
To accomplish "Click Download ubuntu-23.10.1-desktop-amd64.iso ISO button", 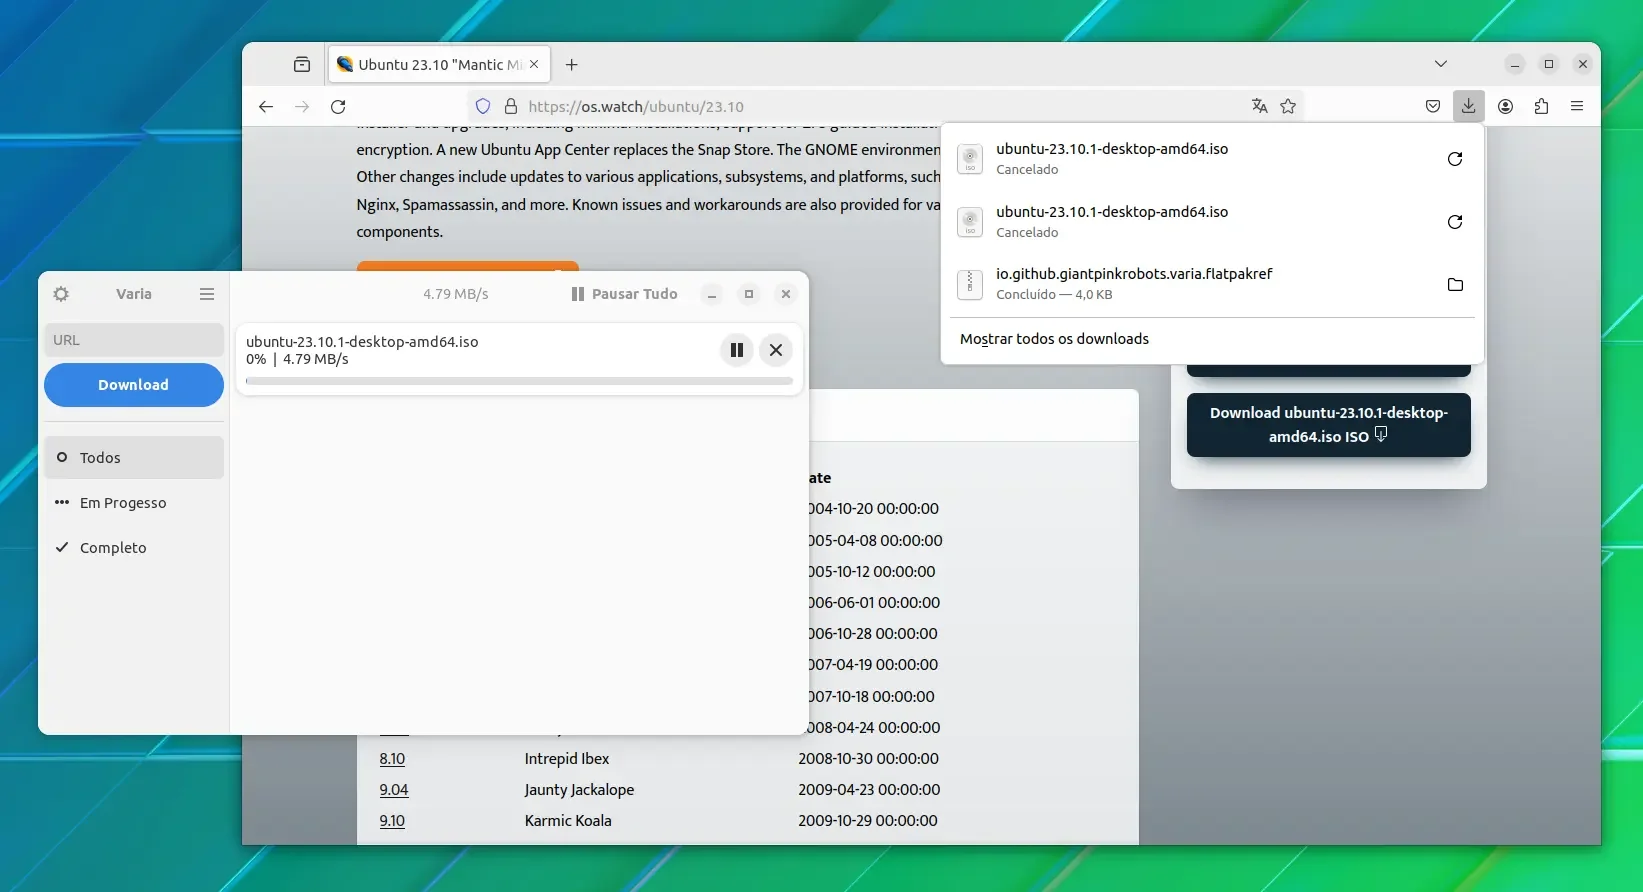I will pos(1329,425).
